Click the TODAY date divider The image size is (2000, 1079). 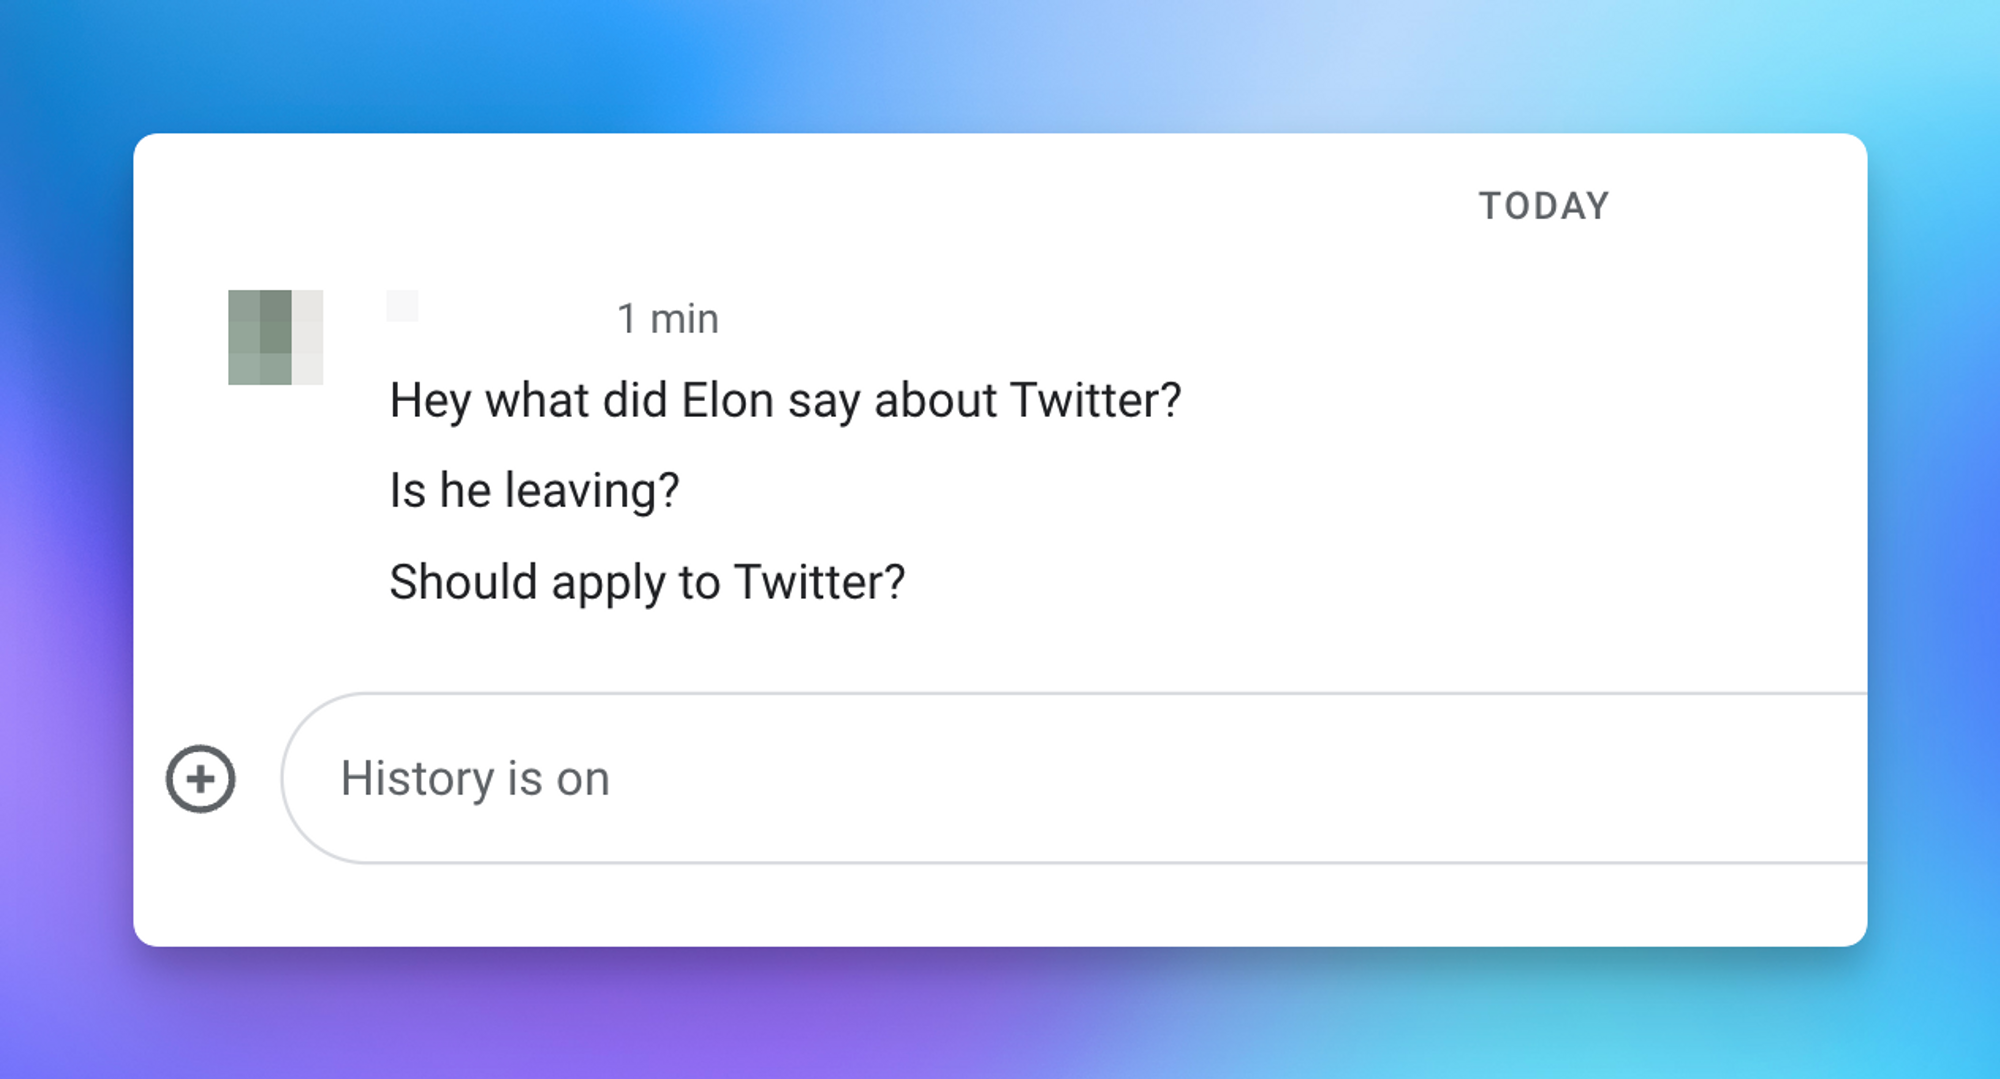[x=1544, y=206]
